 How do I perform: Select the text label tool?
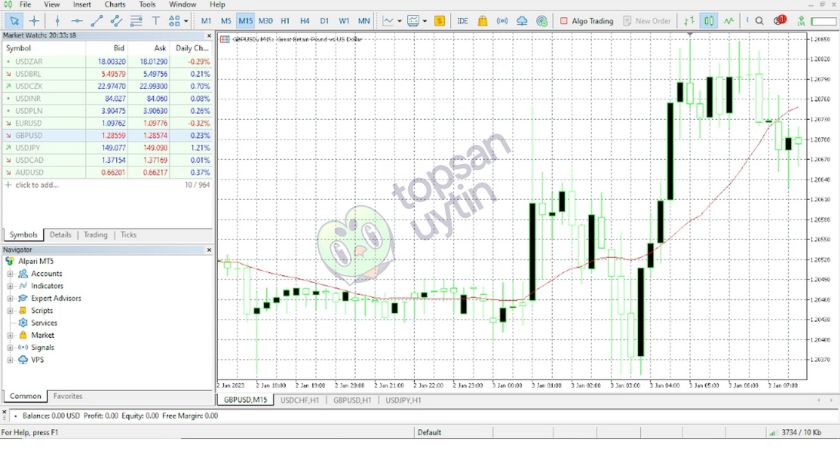point(156,20)
